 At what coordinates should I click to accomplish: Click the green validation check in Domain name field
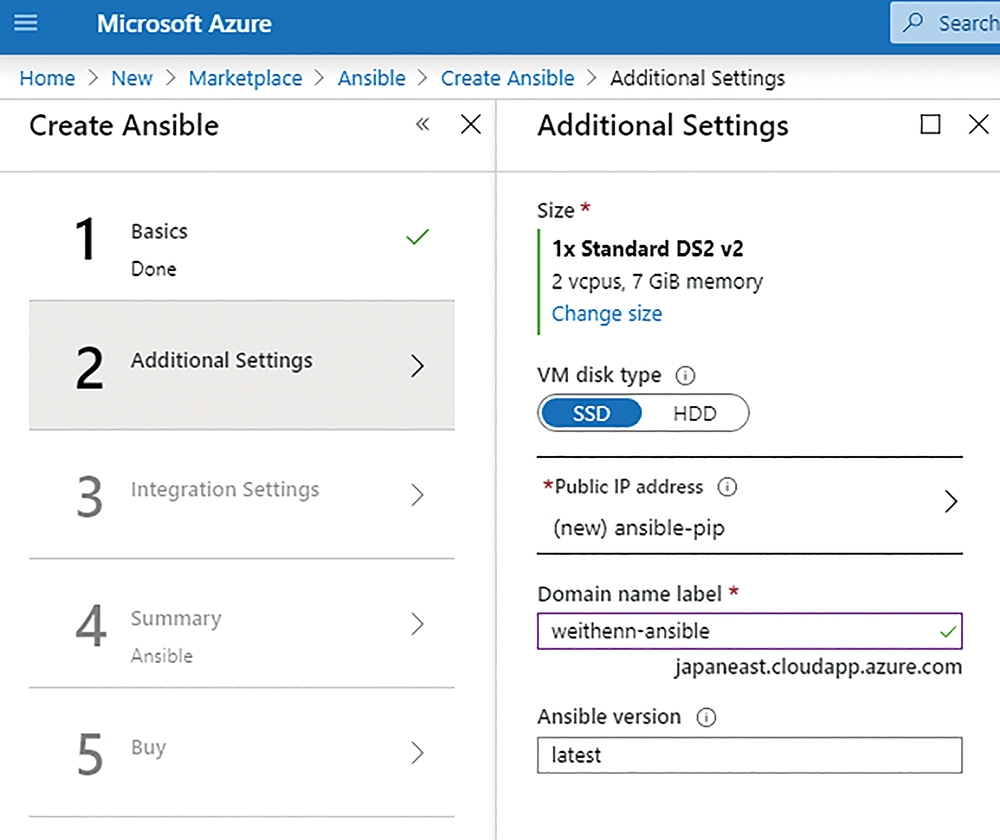(x=948, y=631)
